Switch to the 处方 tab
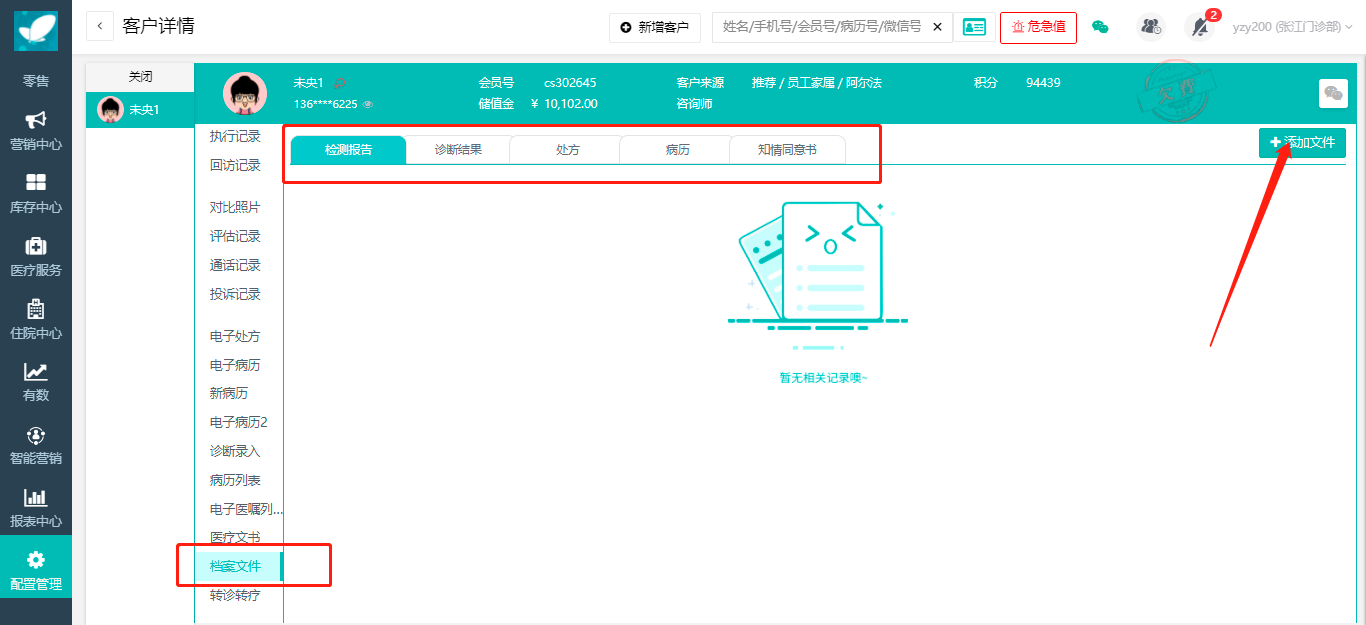Viewport: 1366px width, 625px height. click(568, 150)
